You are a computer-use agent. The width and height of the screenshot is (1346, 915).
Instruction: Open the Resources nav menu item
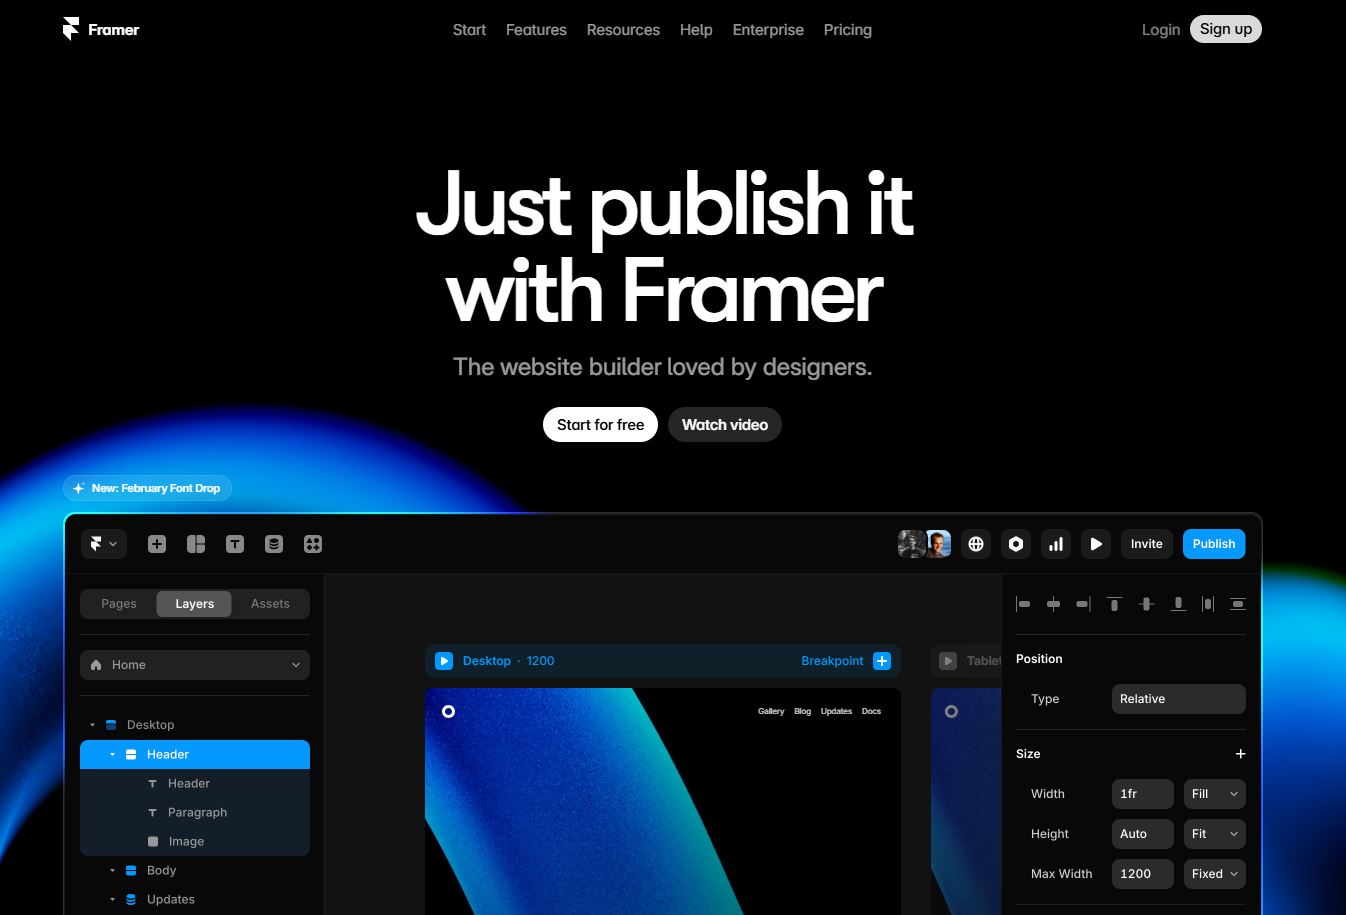[x=623, y=30]
